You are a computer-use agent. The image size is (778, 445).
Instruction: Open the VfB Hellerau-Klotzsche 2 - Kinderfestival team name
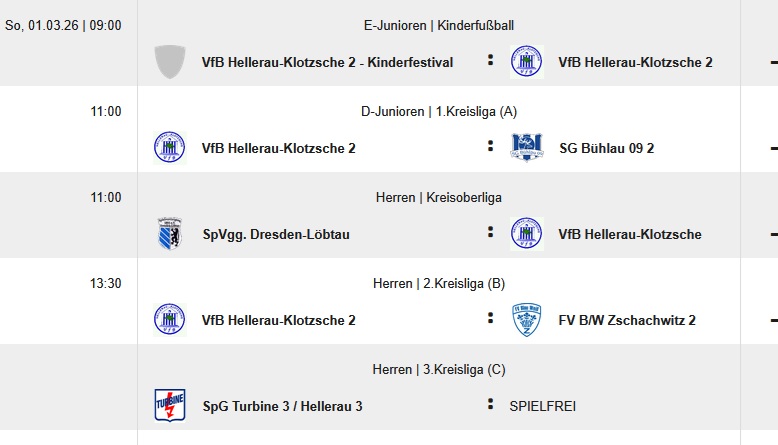pyautogui.click(x=327, y=62)
